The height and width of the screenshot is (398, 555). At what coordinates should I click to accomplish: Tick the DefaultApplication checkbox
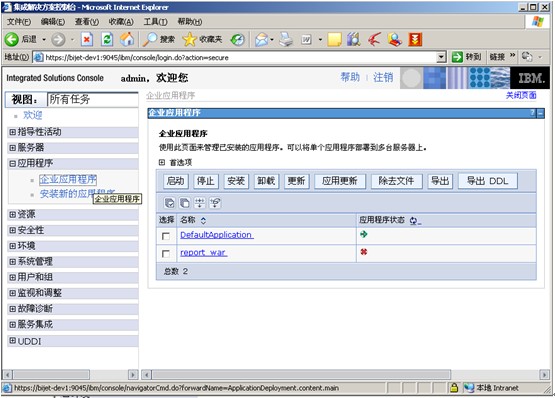[x=165, y=236]
